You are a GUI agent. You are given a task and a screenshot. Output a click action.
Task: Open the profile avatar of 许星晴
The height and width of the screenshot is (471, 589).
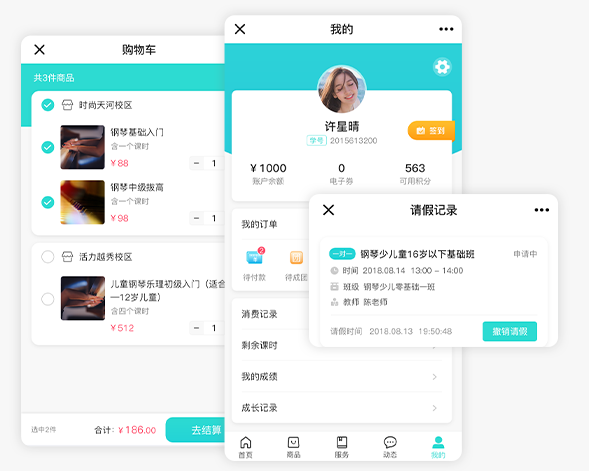tap(341, 89)
